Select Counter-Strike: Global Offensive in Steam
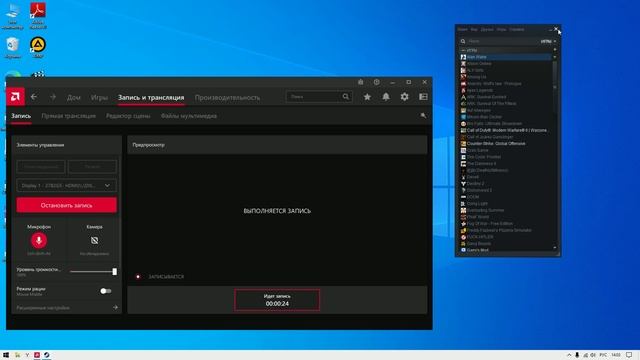 pyautogui.click(x=507, y=144)
